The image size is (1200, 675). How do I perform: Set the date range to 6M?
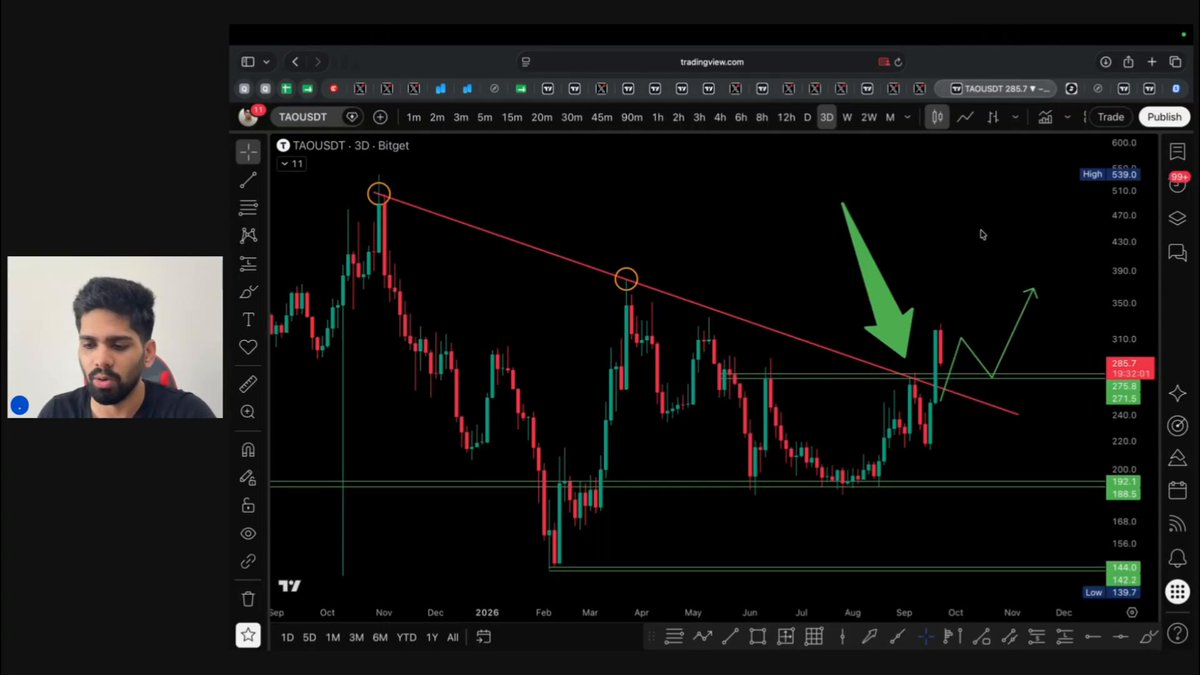coord(380,638)
